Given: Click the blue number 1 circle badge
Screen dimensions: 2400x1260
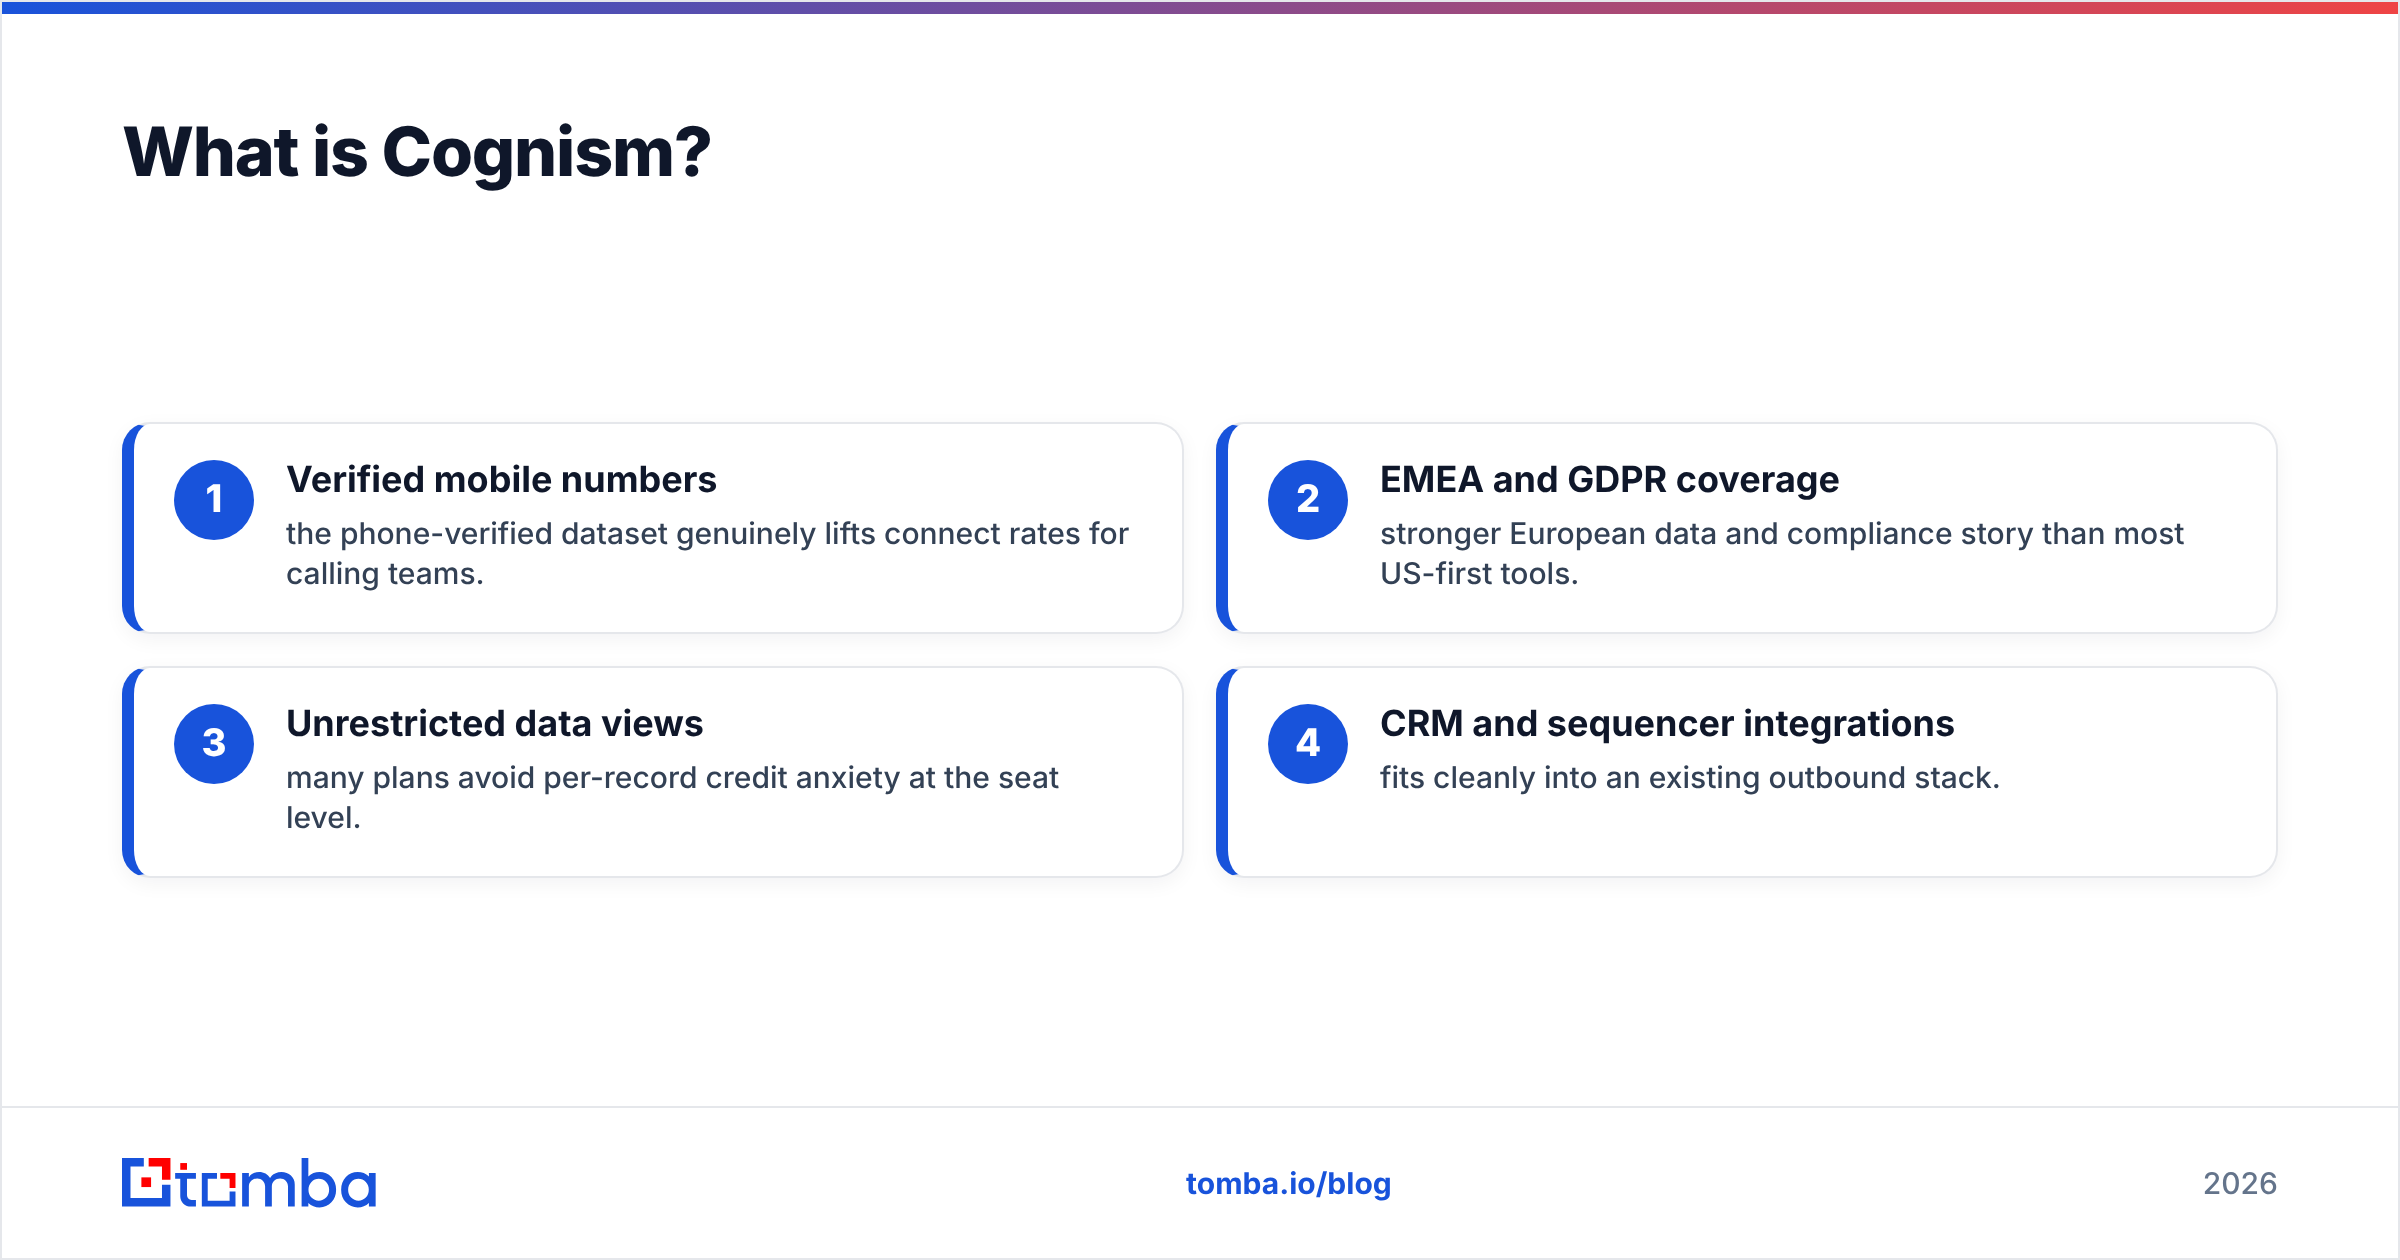Looking at the screenshot, I should click(x=214, y=500).
